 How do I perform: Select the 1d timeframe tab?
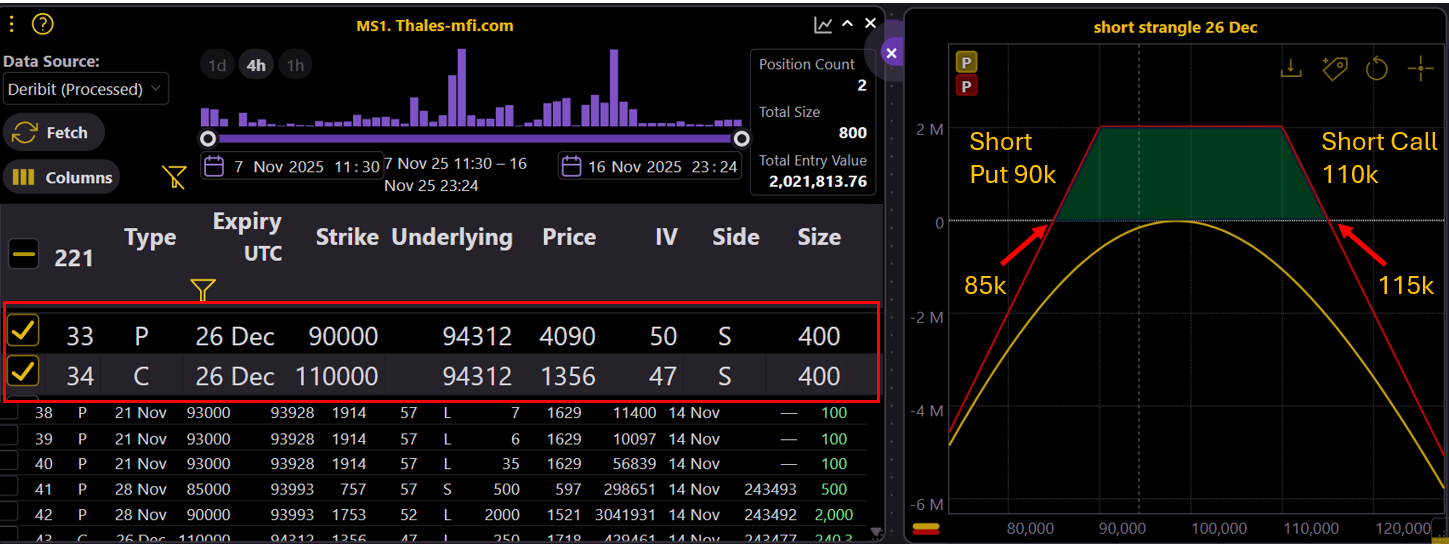pyautogui.click(x=217, y=66)
